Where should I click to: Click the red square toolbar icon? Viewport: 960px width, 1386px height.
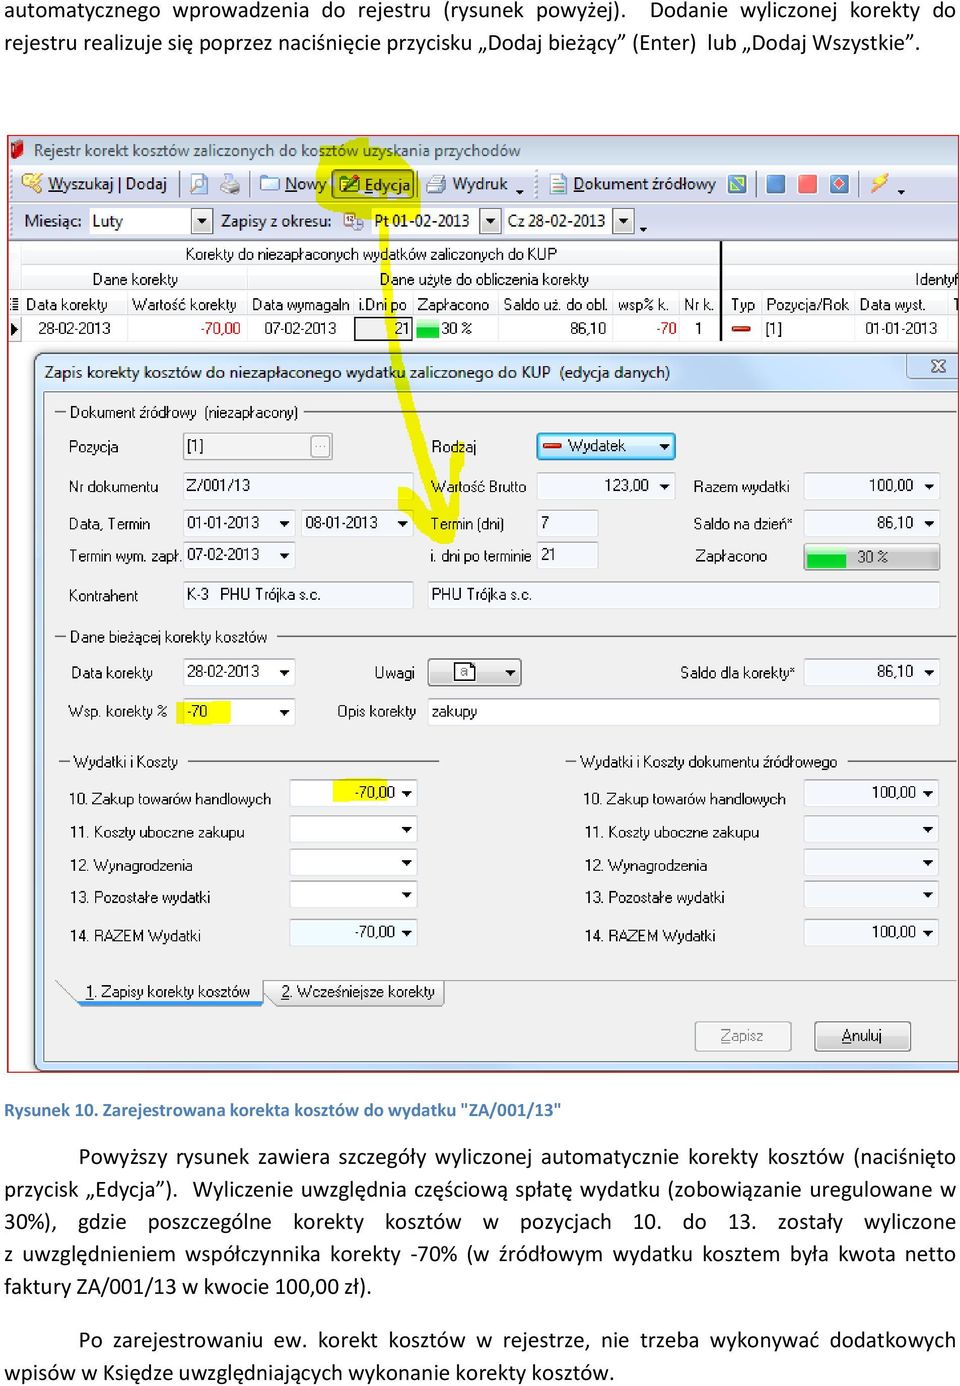pos(808,184)
